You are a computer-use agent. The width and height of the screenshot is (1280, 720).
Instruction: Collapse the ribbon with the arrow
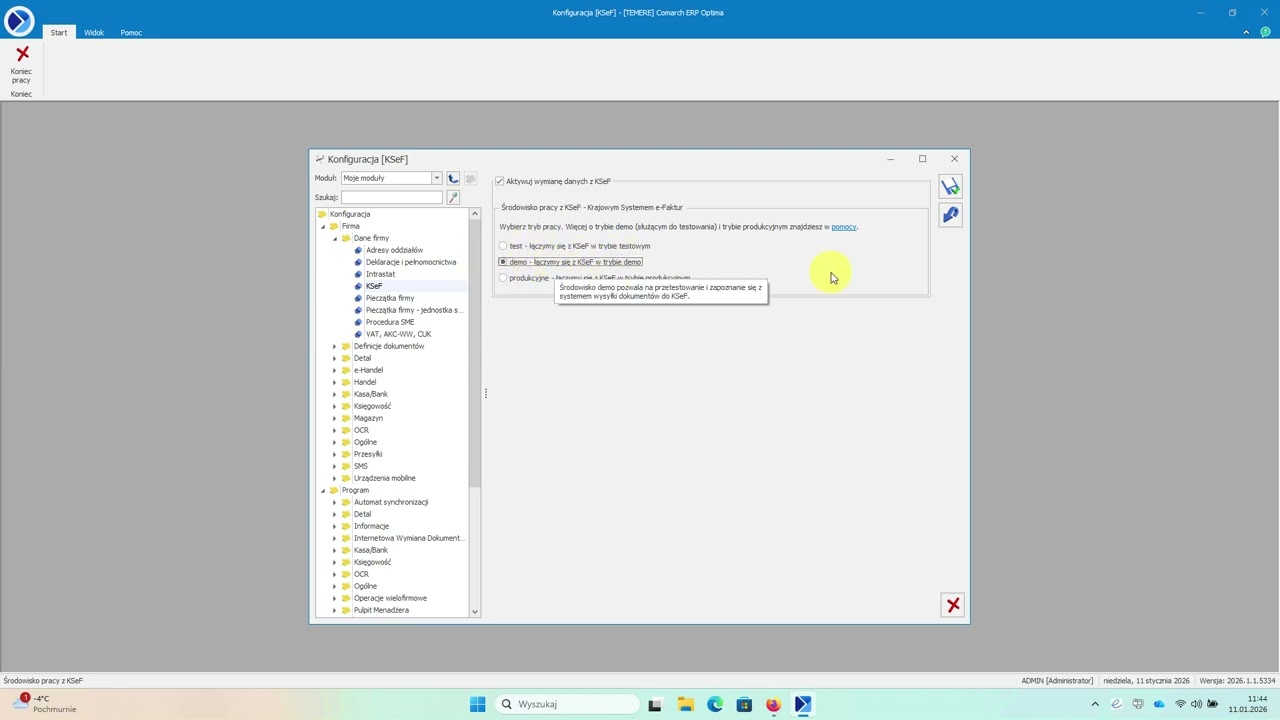click(x=1246, y=32)
